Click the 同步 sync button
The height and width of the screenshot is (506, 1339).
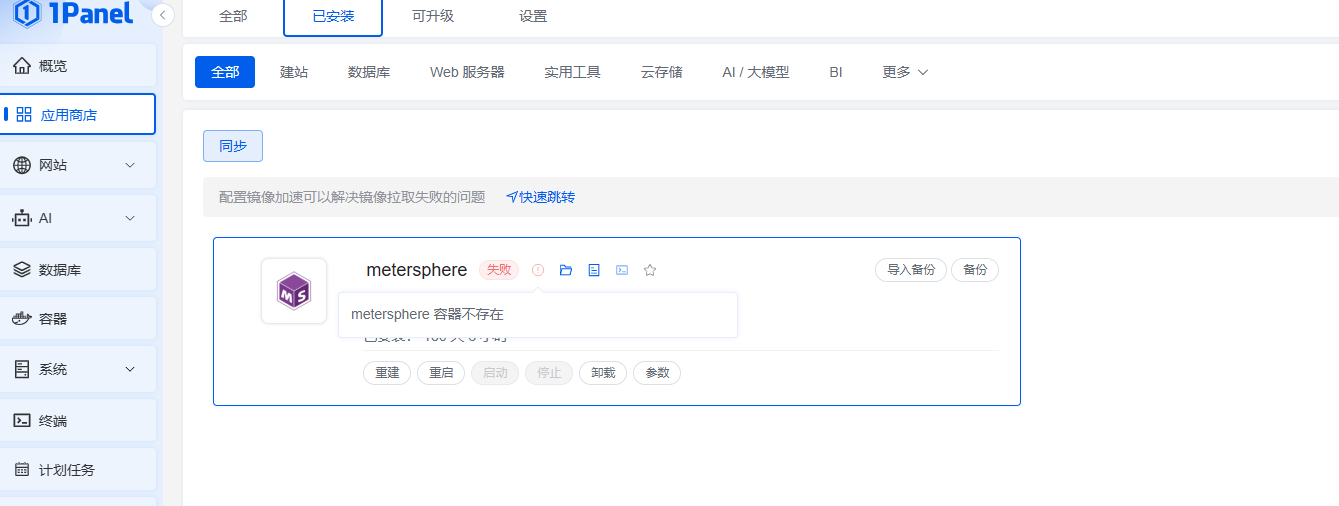click(x=233, y=146)
